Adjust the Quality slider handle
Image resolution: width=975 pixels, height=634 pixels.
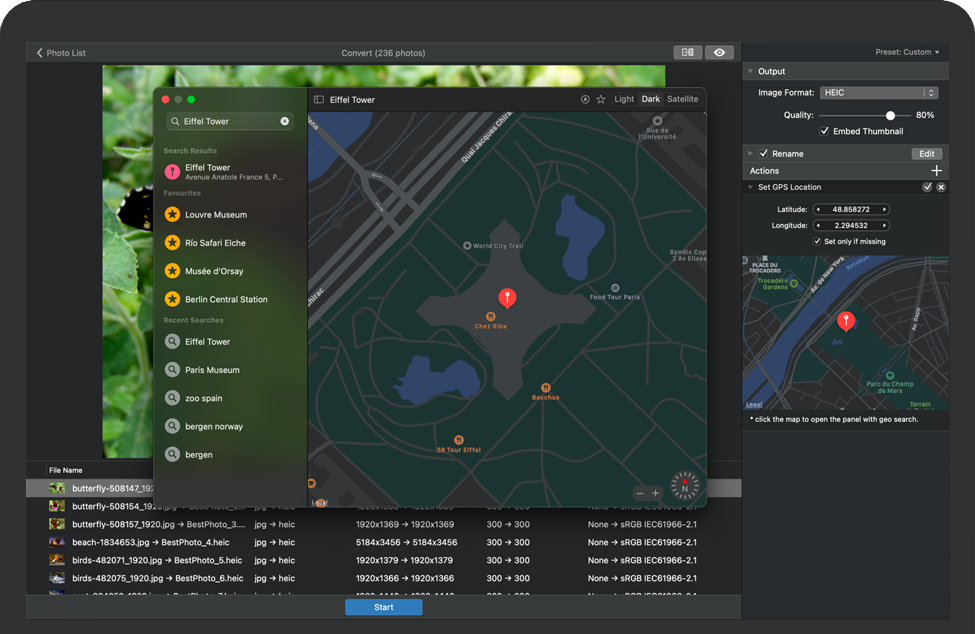click(x=890, y=115)
